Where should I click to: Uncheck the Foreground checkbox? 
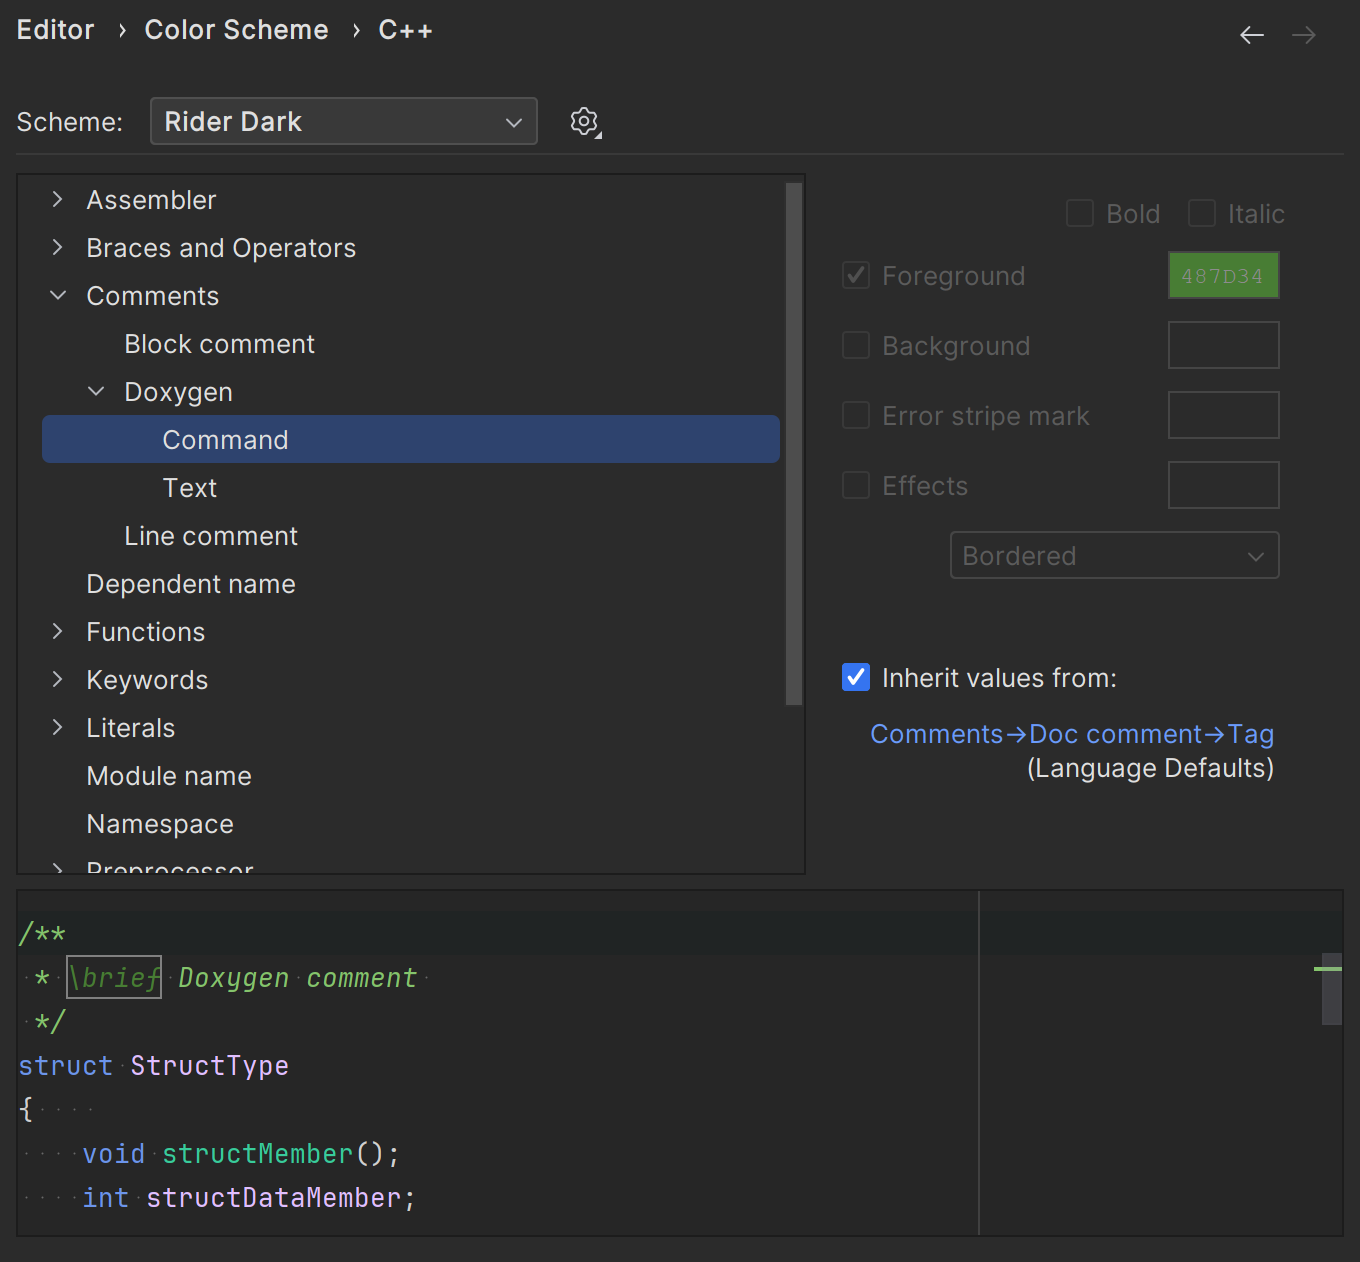click(855, 275)
